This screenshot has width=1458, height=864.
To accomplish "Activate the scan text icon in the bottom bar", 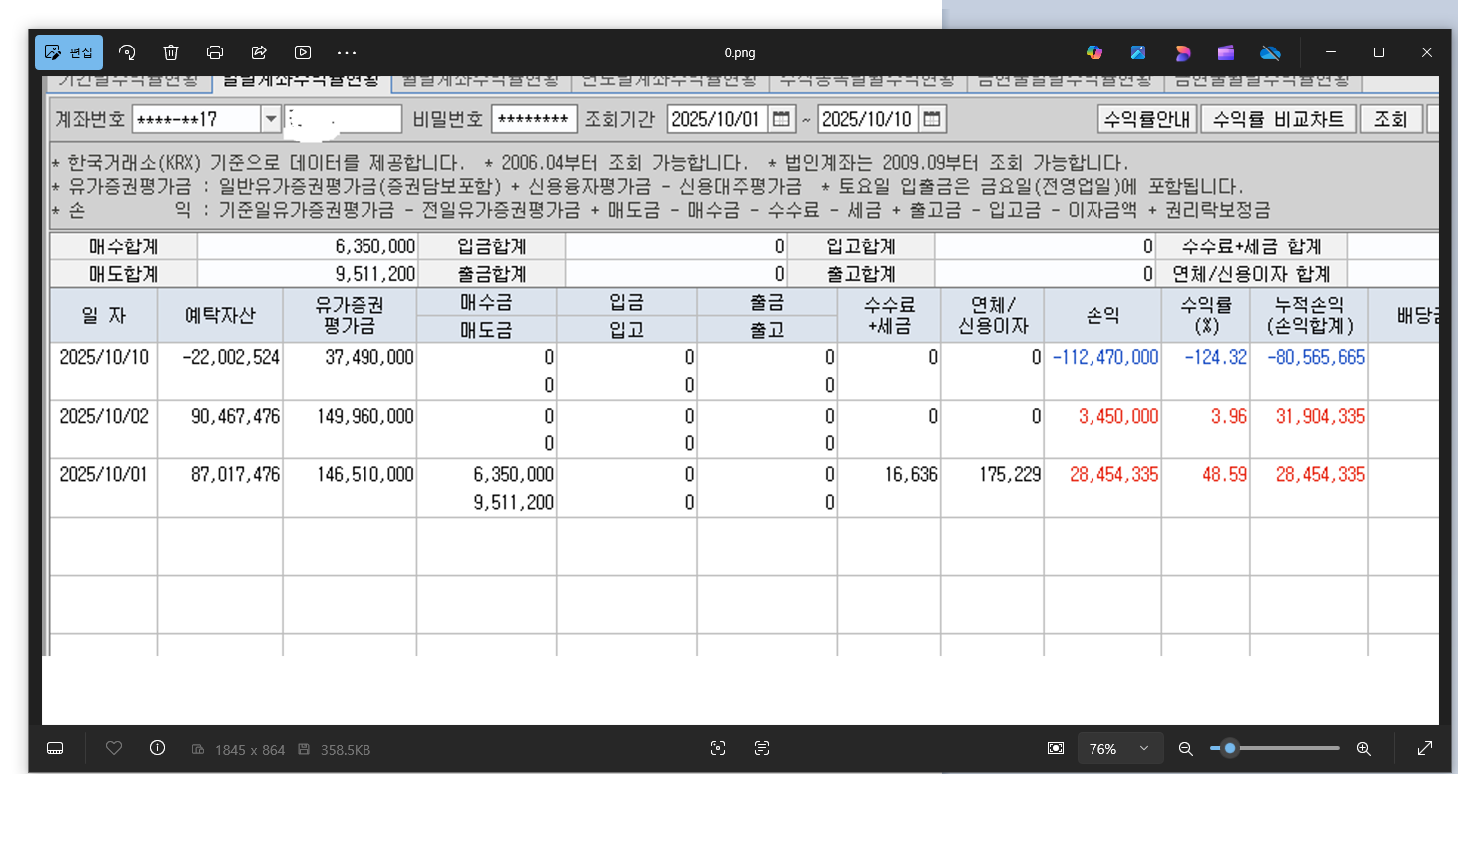I will [762, 748].
